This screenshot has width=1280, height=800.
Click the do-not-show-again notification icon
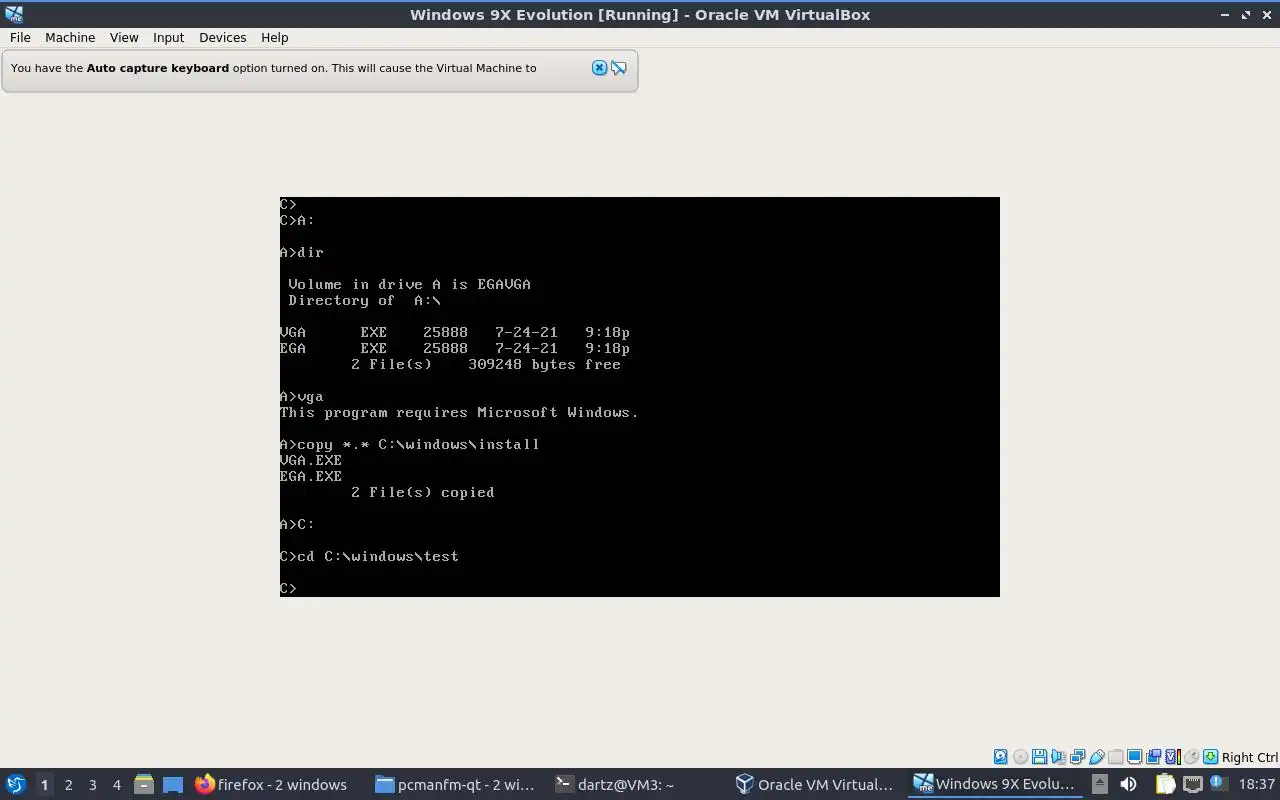click(619, 68)
